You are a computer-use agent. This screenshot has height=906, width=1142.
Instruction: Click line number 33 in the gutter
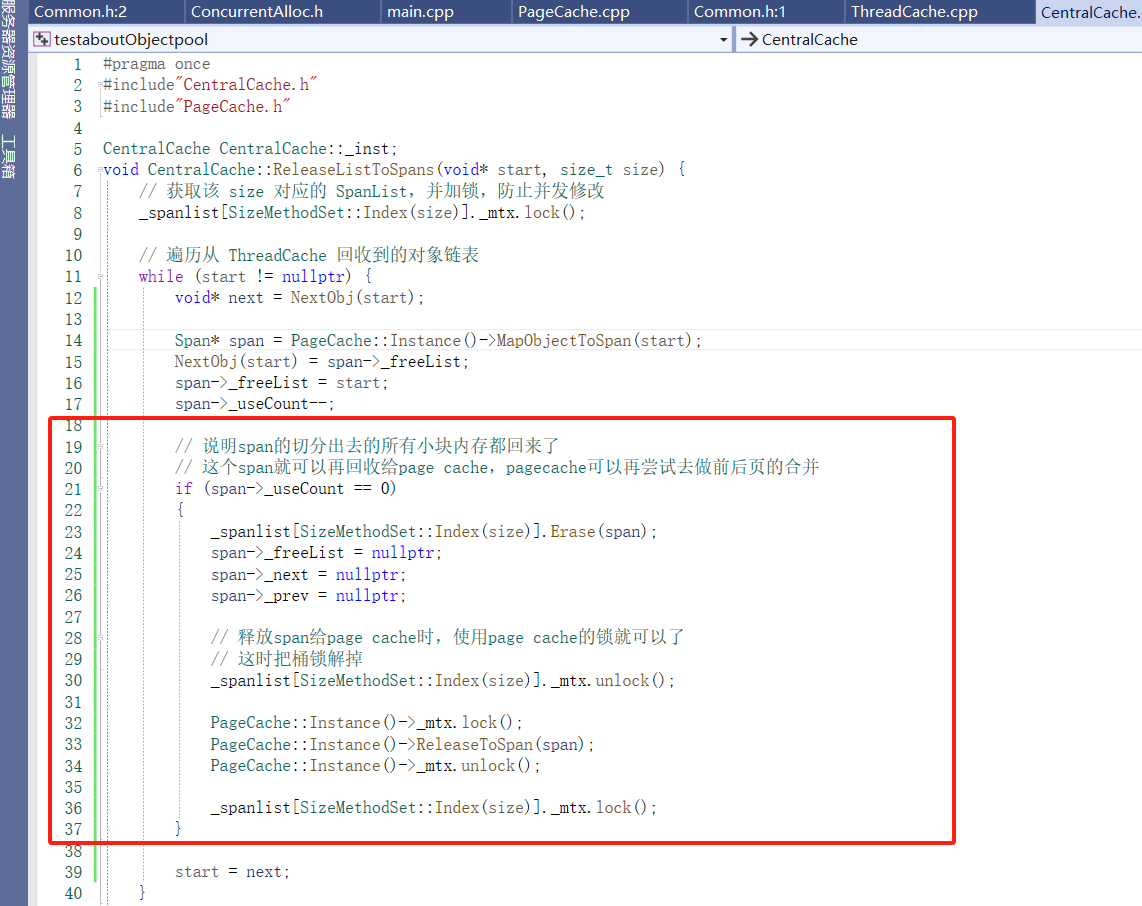(x=74, y=744)
